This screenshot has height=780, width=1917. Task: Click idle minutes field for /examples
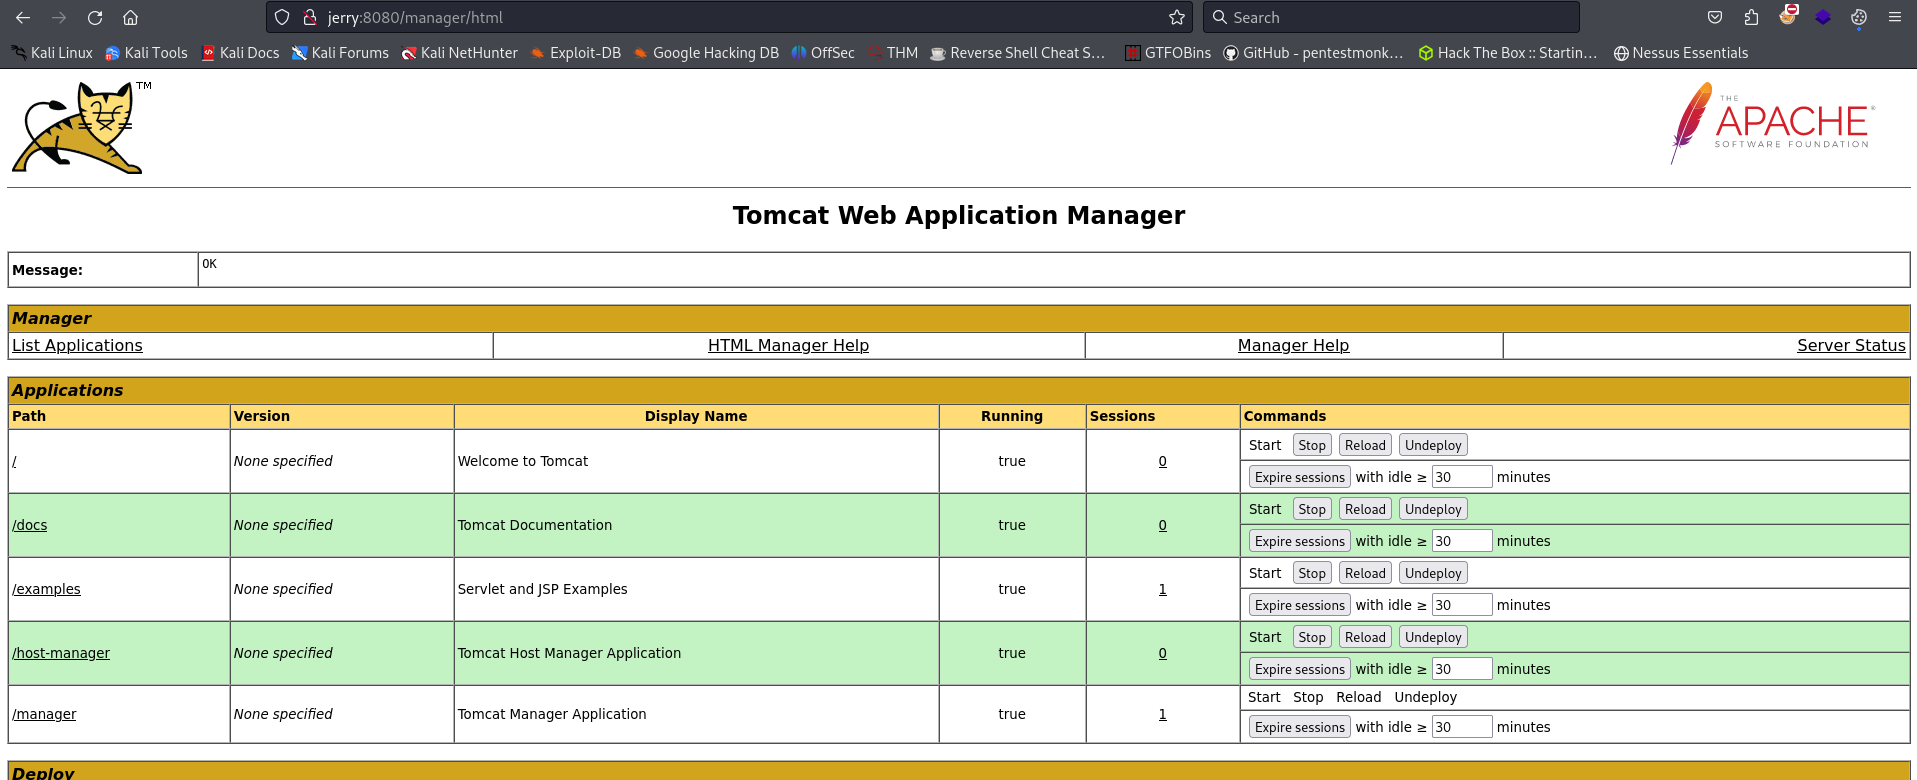click(x=1462, y=605)
